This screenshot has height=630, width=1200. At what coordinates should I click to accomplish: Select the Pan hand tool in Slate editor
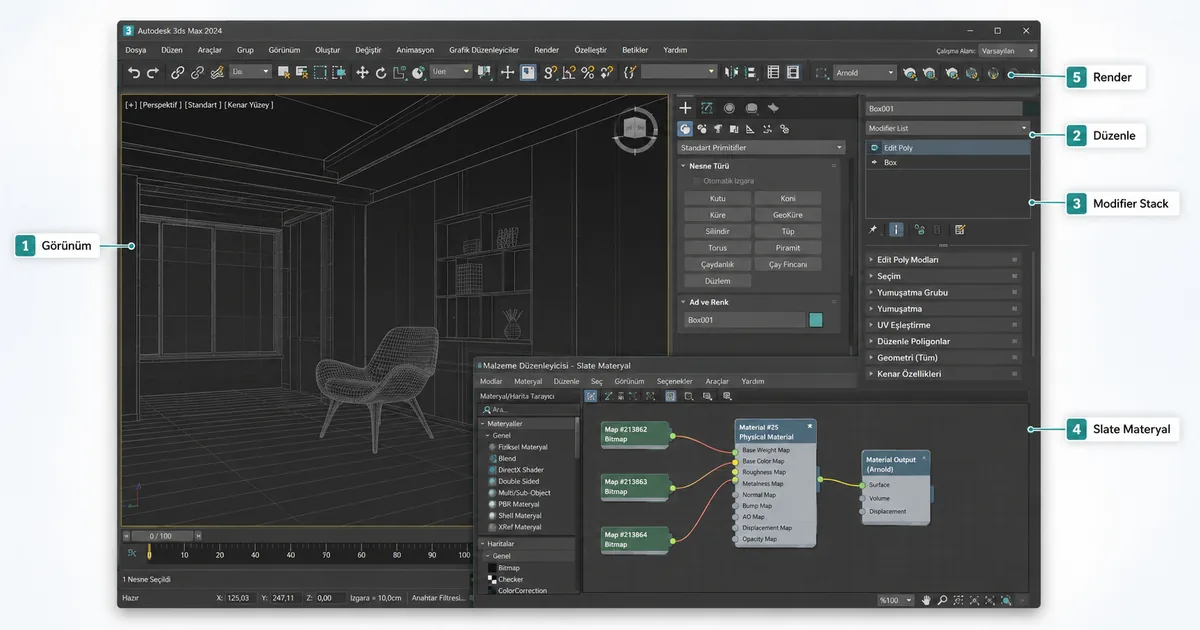(x=926, y=600)
